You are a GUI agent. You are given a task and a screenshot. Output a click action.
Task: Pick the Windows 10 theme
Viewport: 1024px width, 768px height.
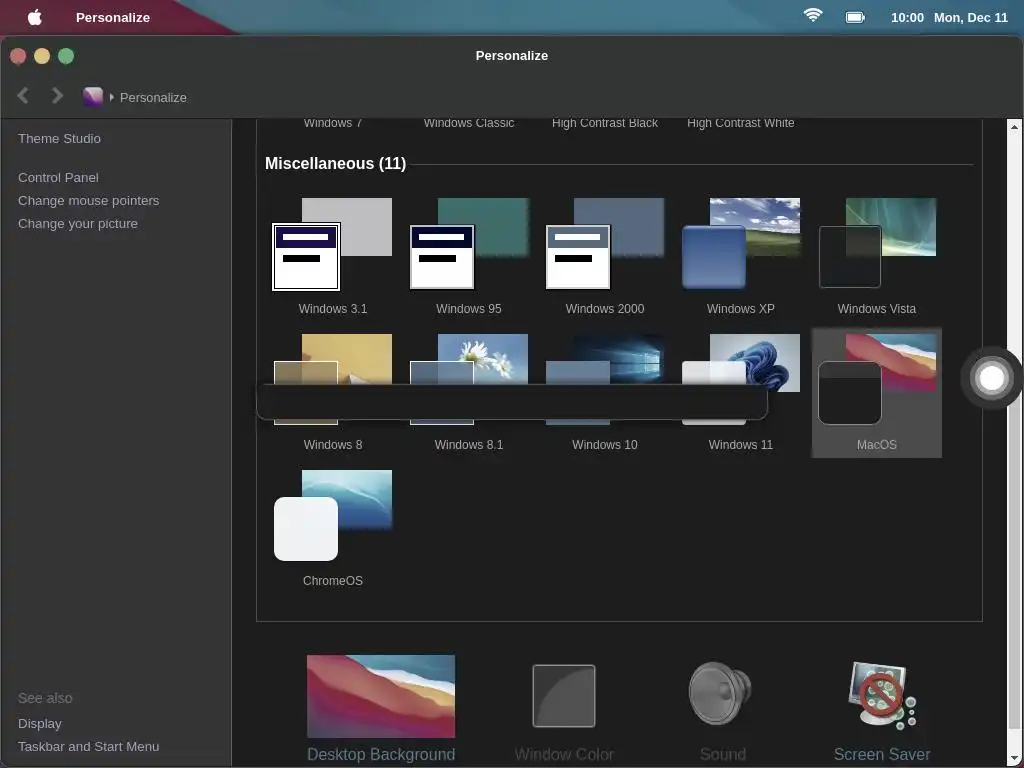(x=605, y=392)
